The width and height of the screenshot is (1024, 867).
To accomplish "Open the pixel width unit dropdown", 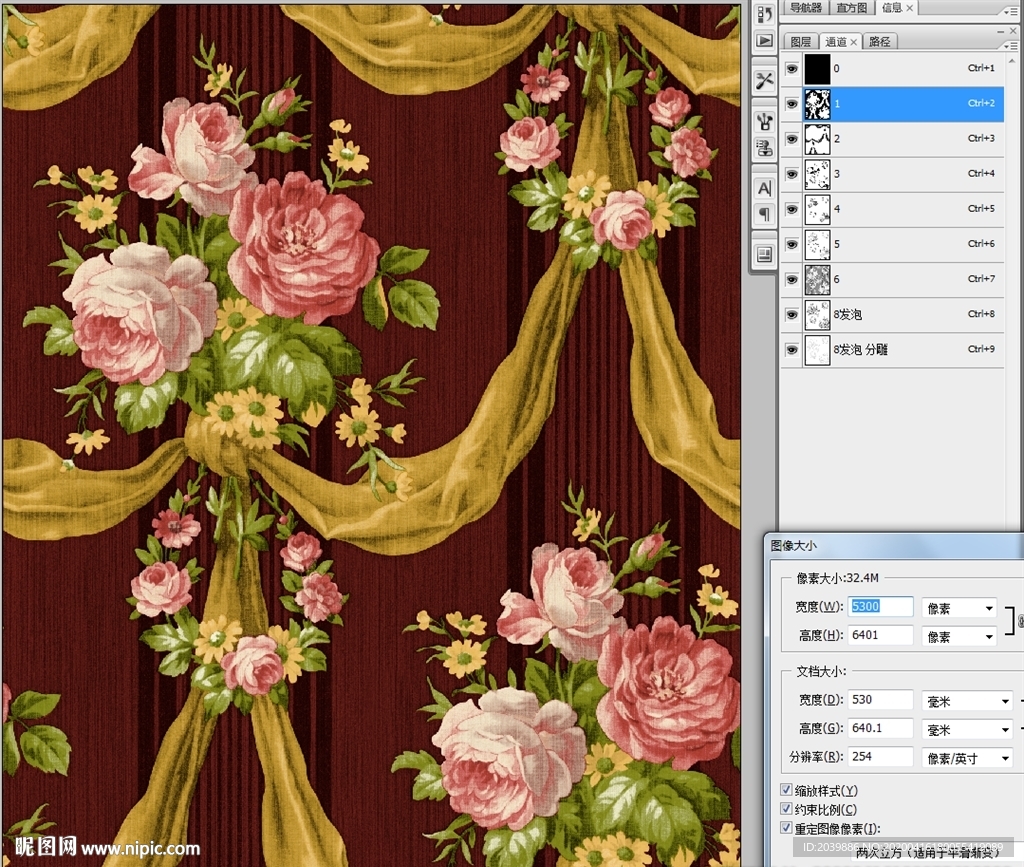I will (959, 608).
